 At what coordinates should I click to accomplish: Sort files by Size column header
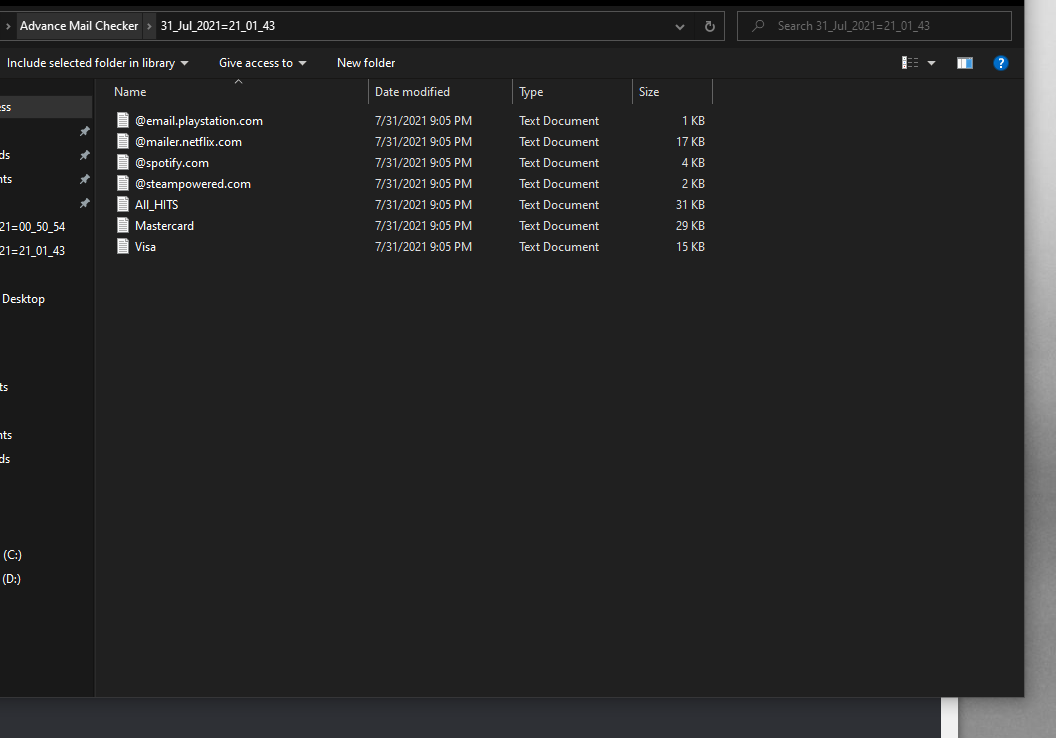(649, 92)
